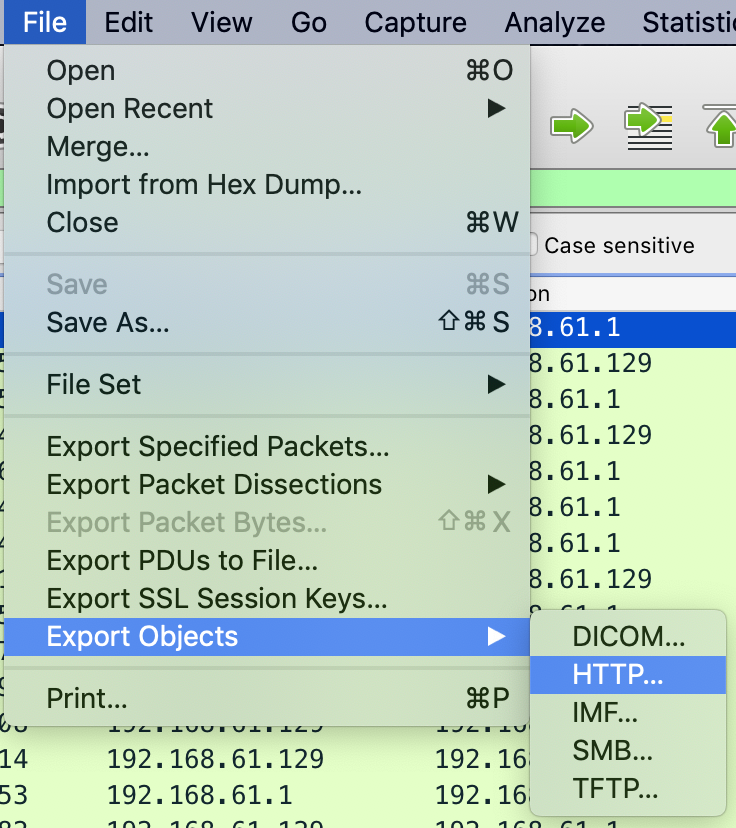The width and height of the screenshot is (736, 828).
Task: Click the go to specified packet icon
Action: click(x=647, y=126)
